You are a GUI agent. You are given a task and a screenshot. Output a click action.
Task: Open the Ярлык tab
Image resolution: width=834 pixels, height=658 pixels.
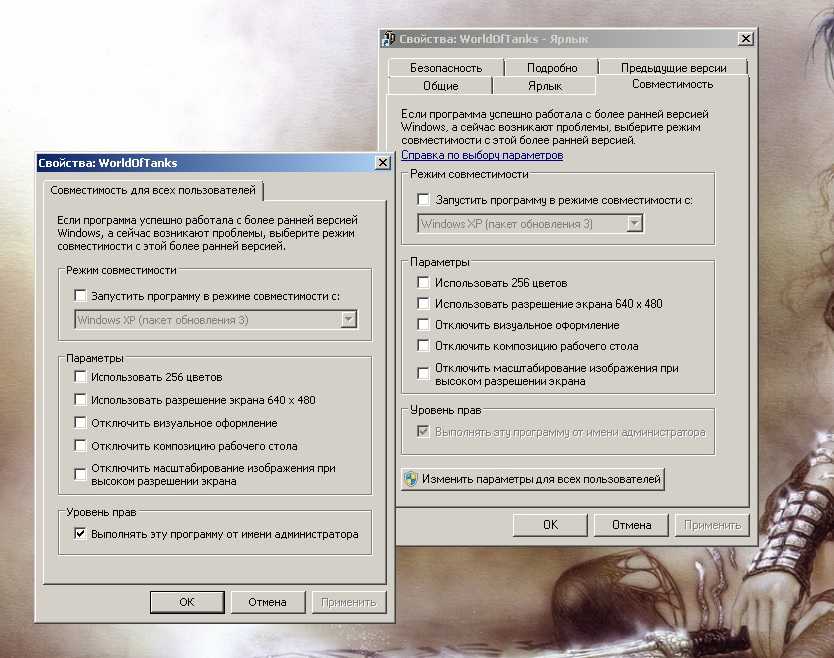point(545,86)
